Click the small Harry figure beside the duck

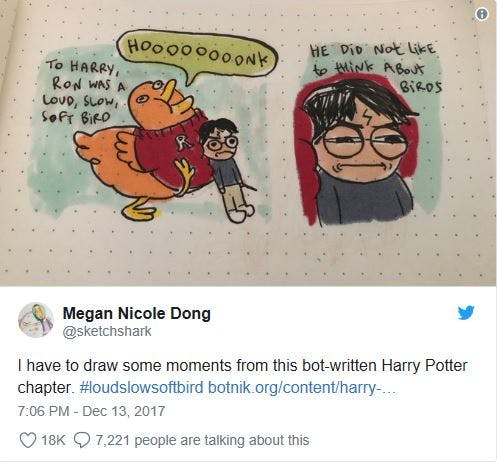[x=227, y=170]
